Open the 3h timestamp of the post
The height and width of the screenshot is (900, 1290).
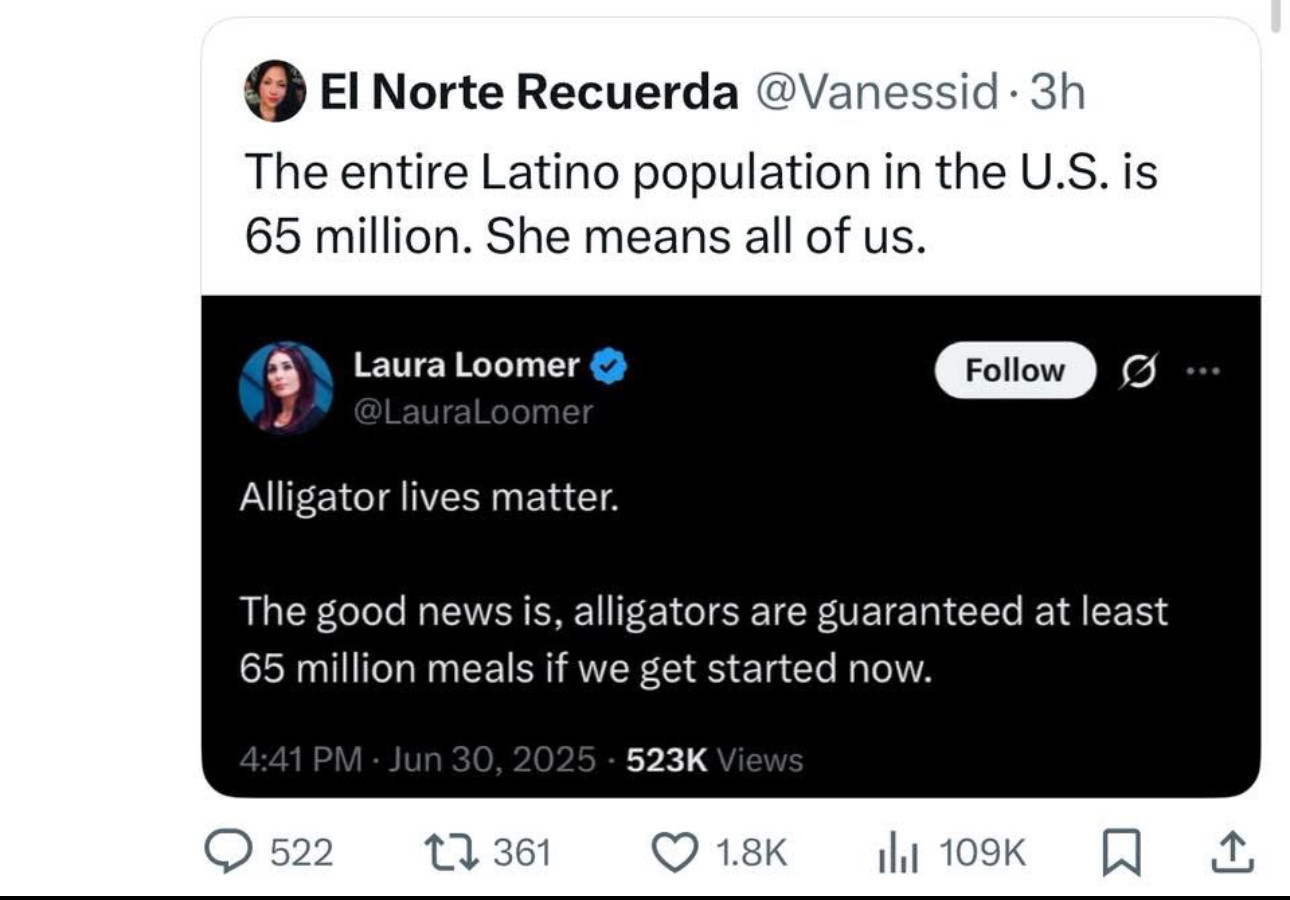pos(1057,93)
